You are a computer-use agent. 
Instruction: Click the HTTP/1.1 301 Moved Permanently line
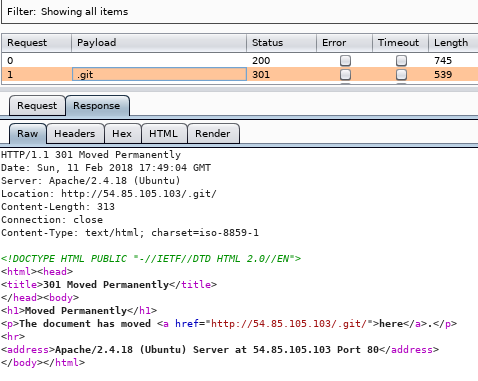coord(91,155)
